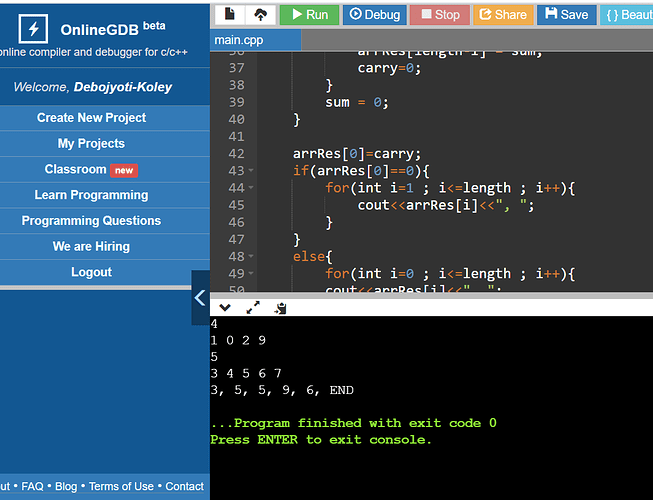Collapse console with down chevron icon
The width and height of the screenshot is (653, 500).
tap(225, 308)
